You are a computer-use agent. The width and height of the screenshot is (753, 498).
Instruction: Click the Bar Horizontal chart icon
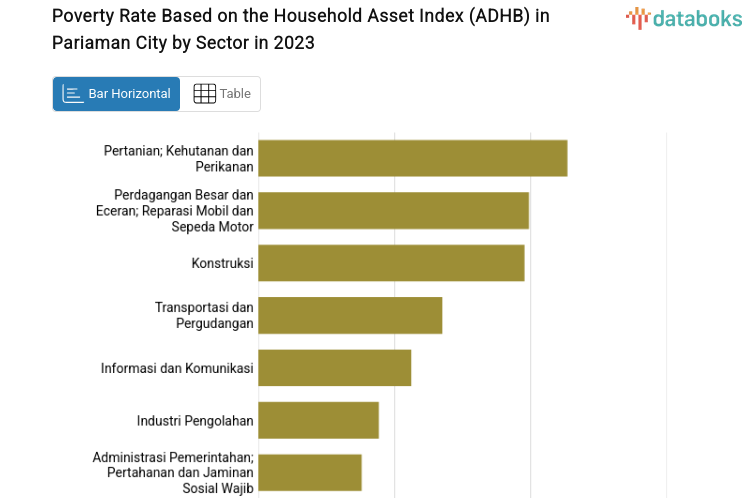(72, 94)
